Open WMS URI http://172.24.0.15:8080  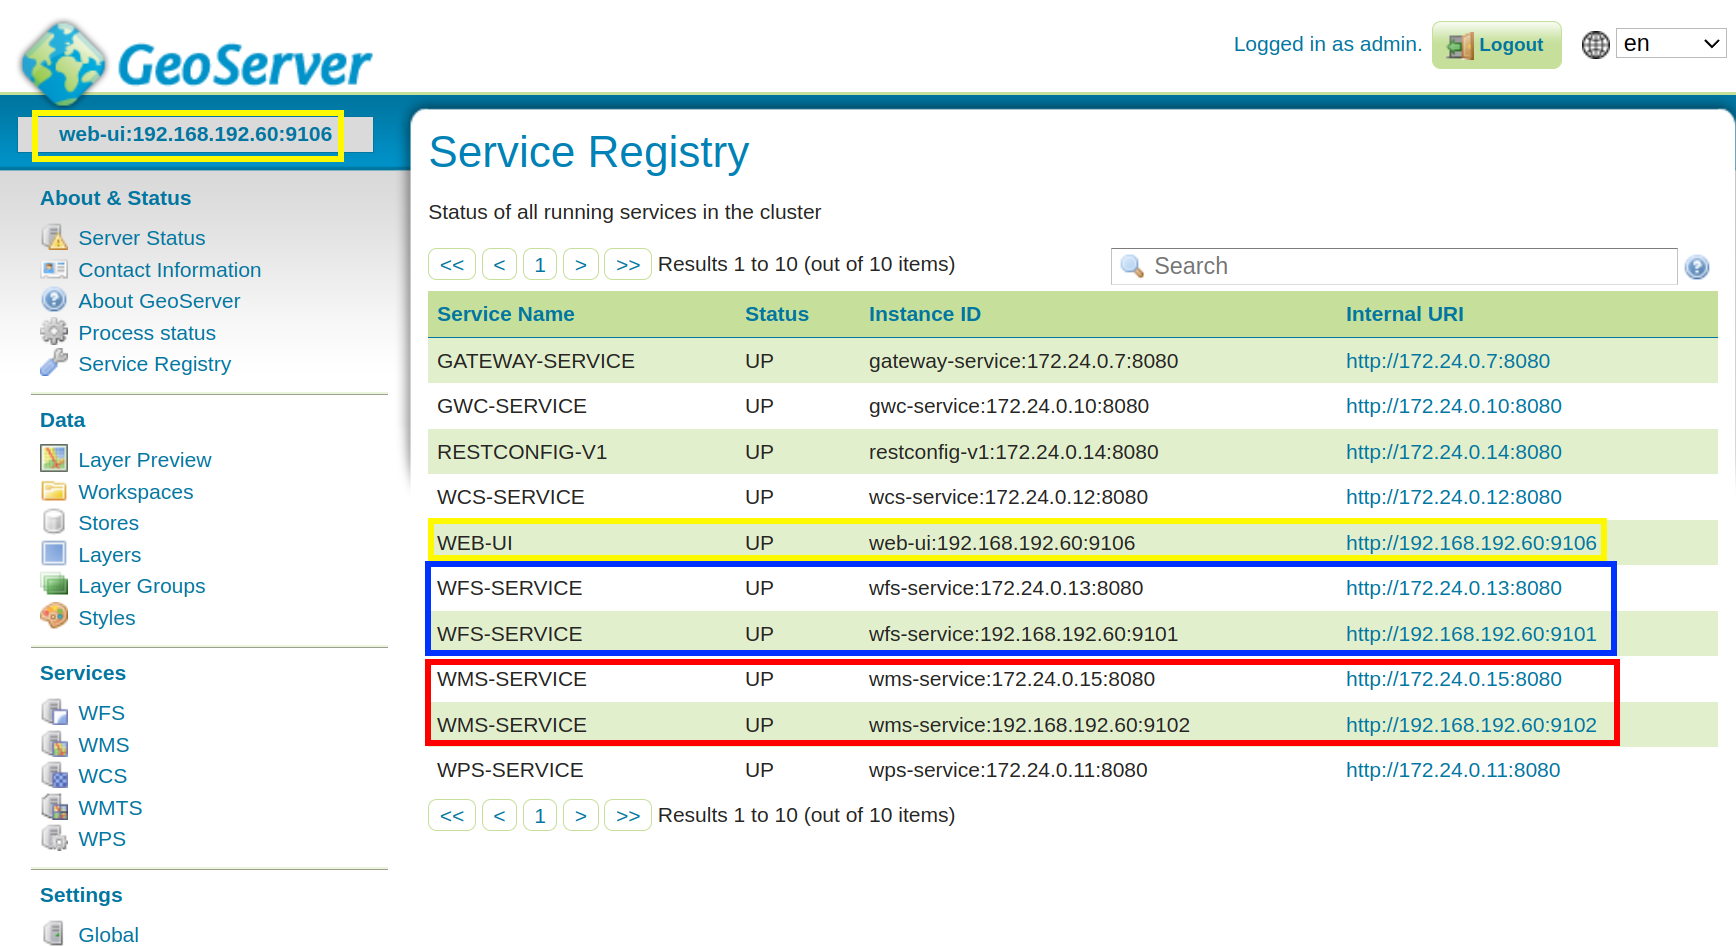[x=1454, y=679]
